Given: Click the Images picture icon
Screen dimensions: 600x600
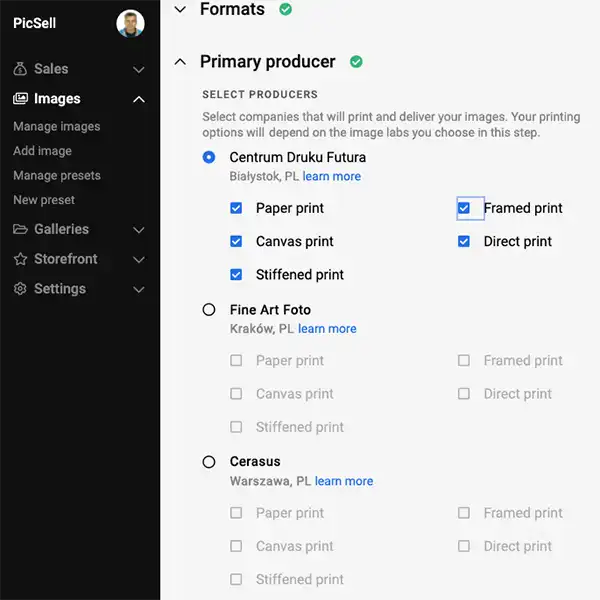Looking at the screenshot, I should click(x=20, y=99).
